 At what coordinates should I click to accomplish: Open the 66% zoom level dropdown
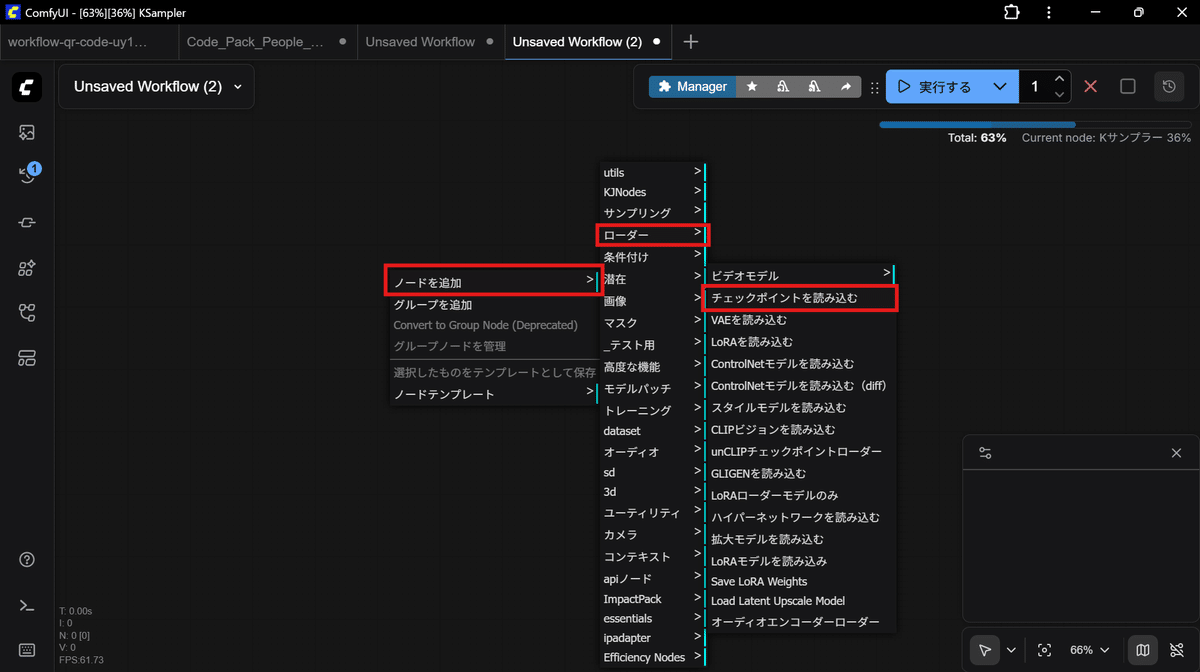click(x=1090, y=649)
